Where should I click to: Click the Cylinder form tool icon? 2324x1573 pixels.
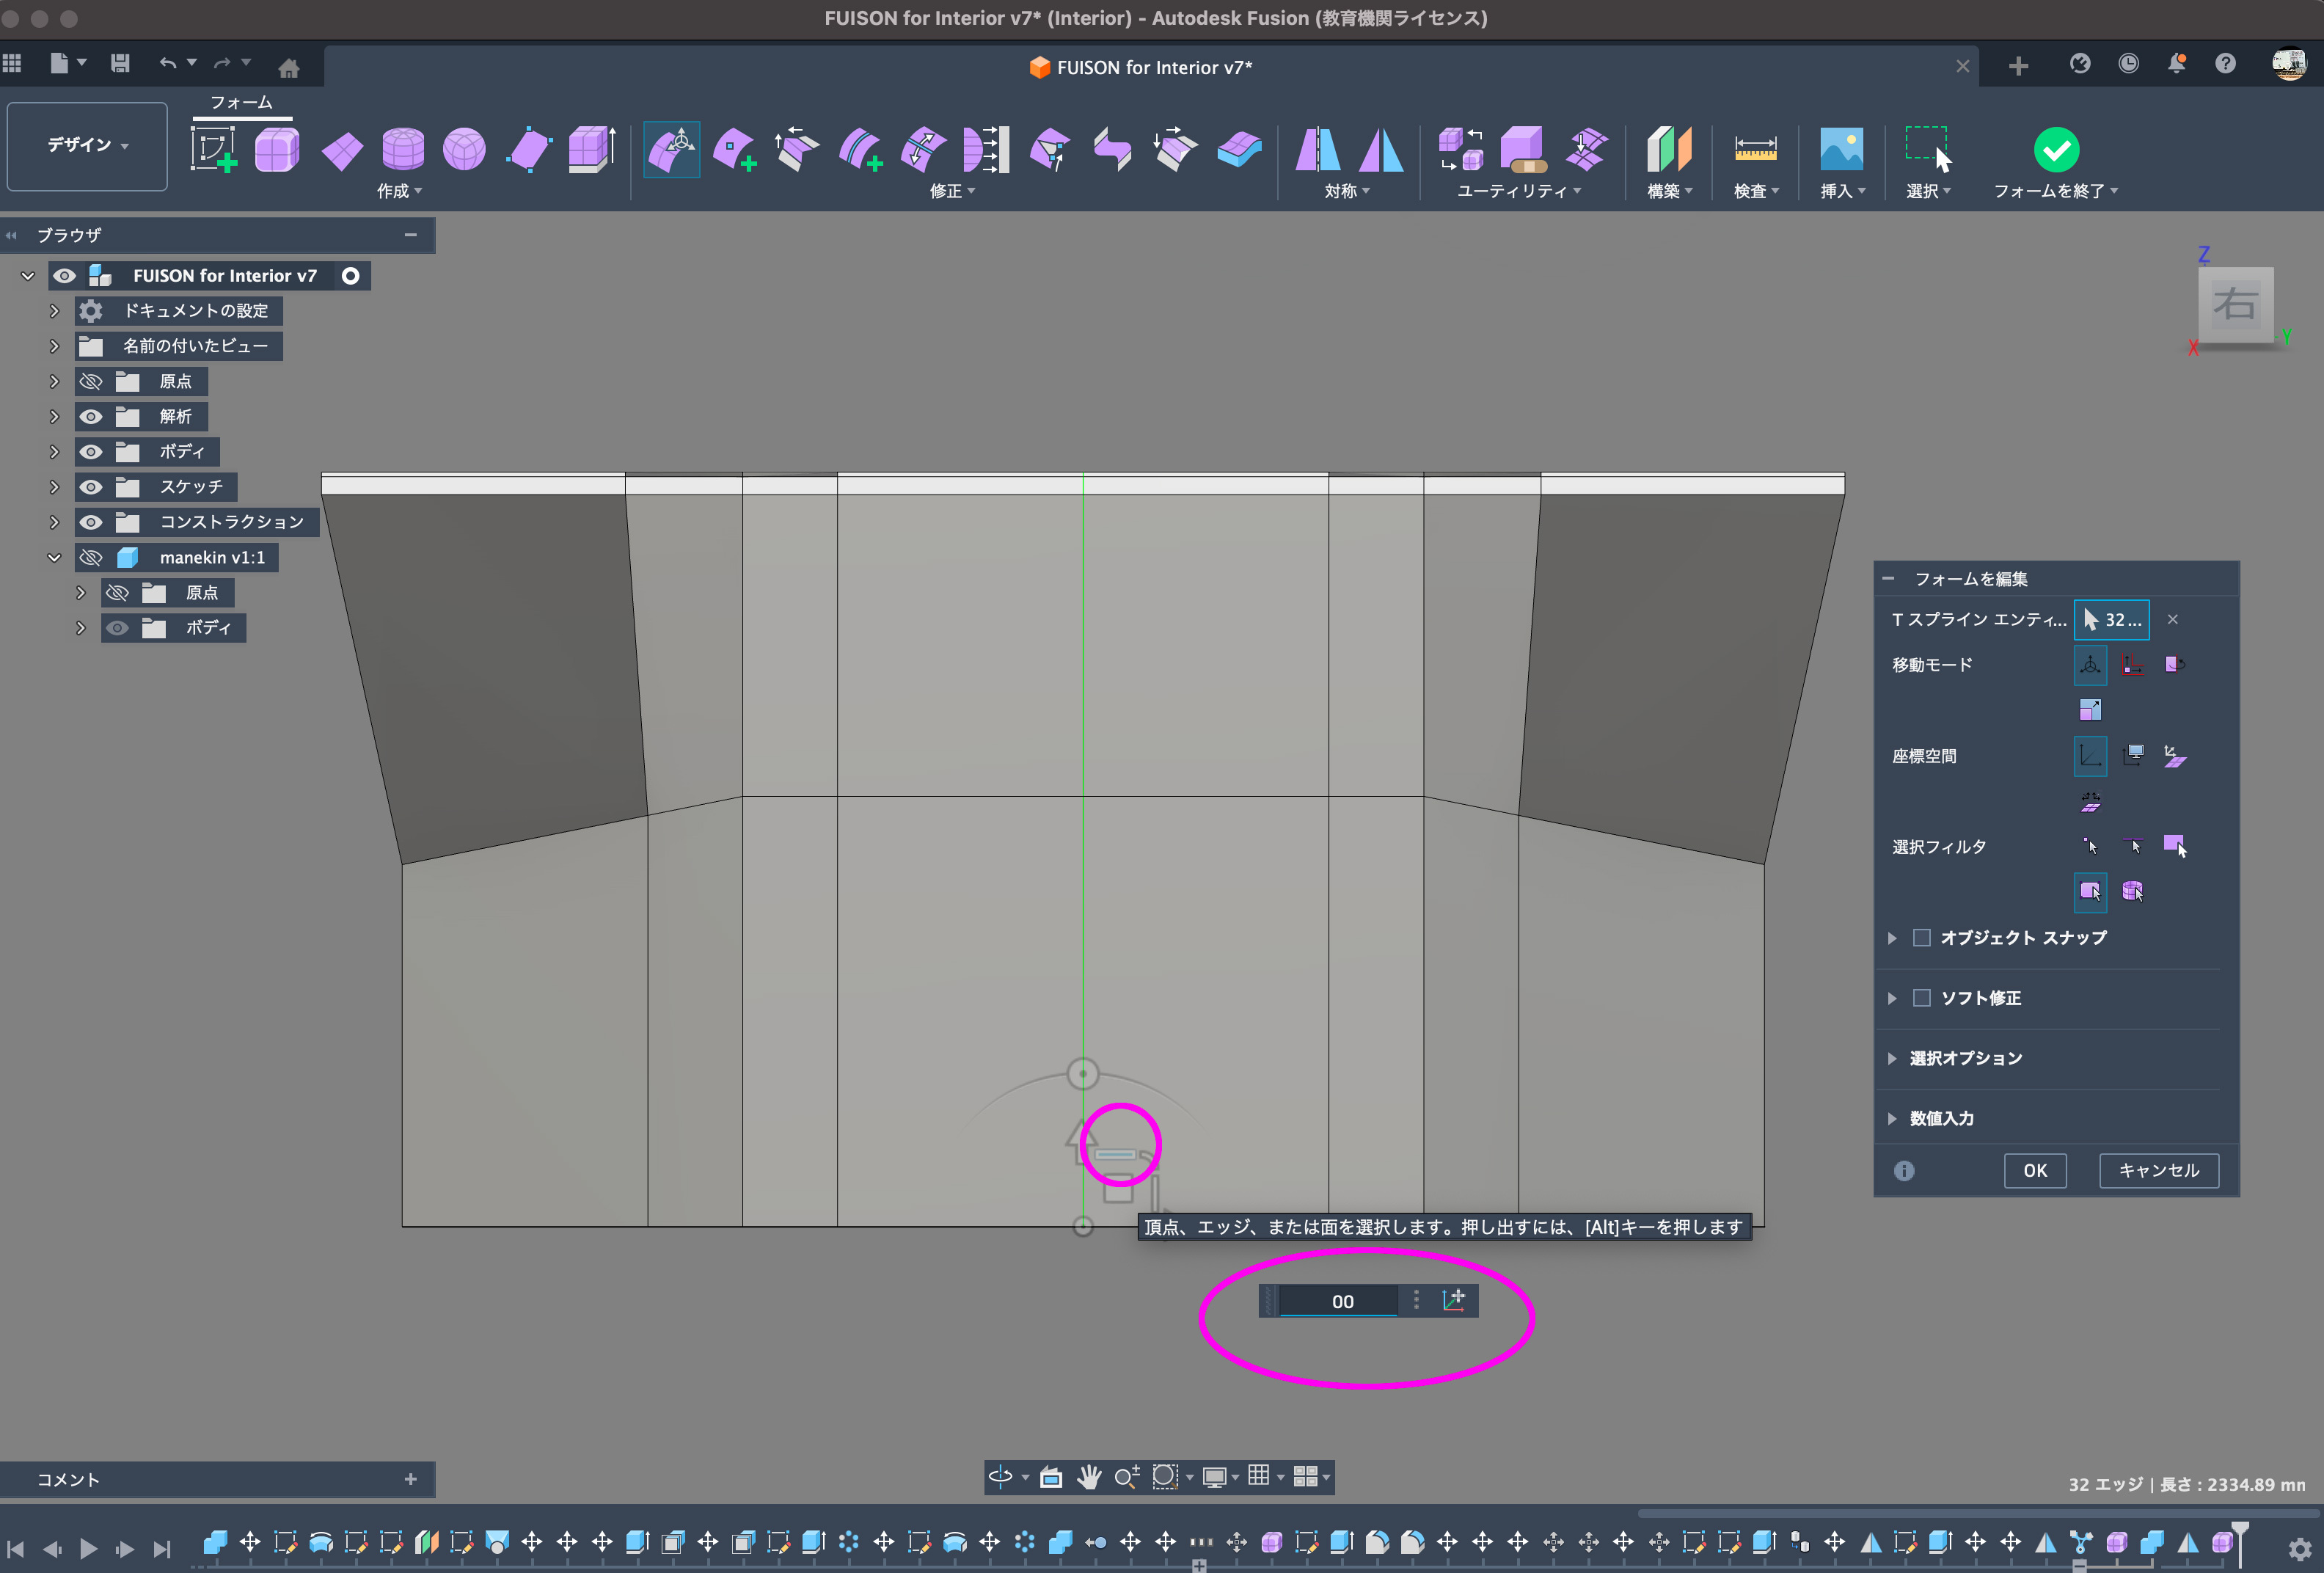point(403,150)
